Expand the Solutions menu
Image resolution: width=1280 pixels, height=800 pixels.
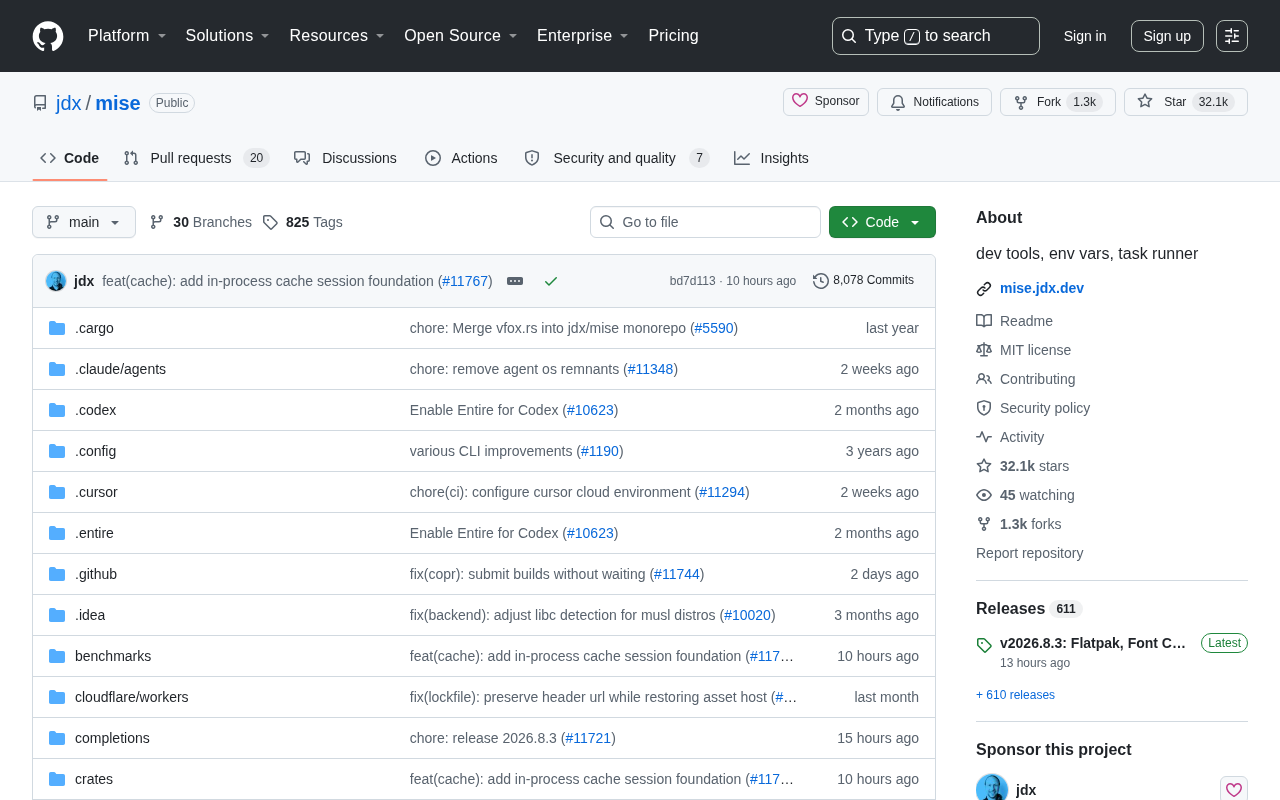coord(228,36)
